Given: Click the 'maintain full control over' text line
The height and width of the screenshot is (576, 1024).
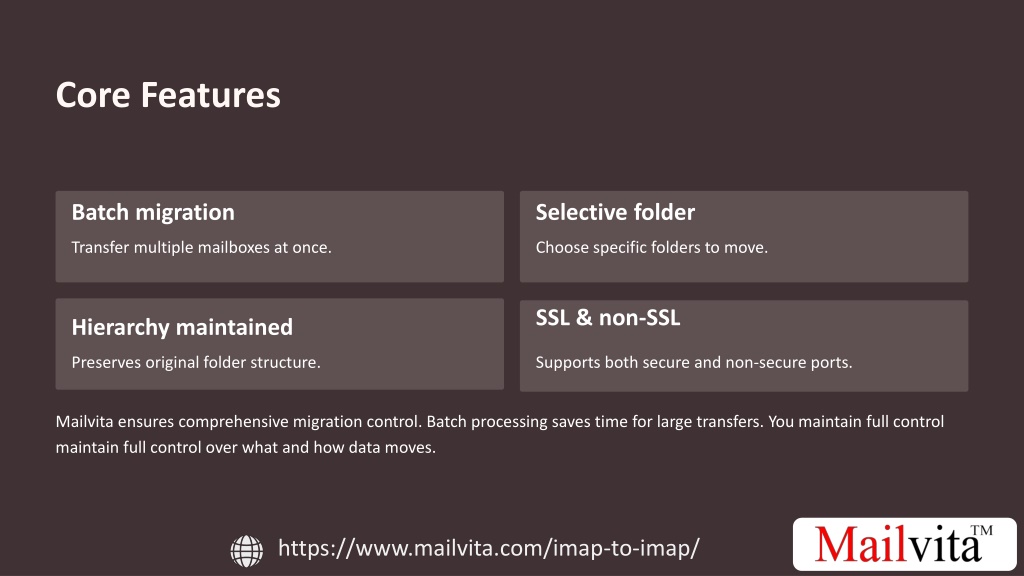Looking at the screenshot, I should pos(246,447).
